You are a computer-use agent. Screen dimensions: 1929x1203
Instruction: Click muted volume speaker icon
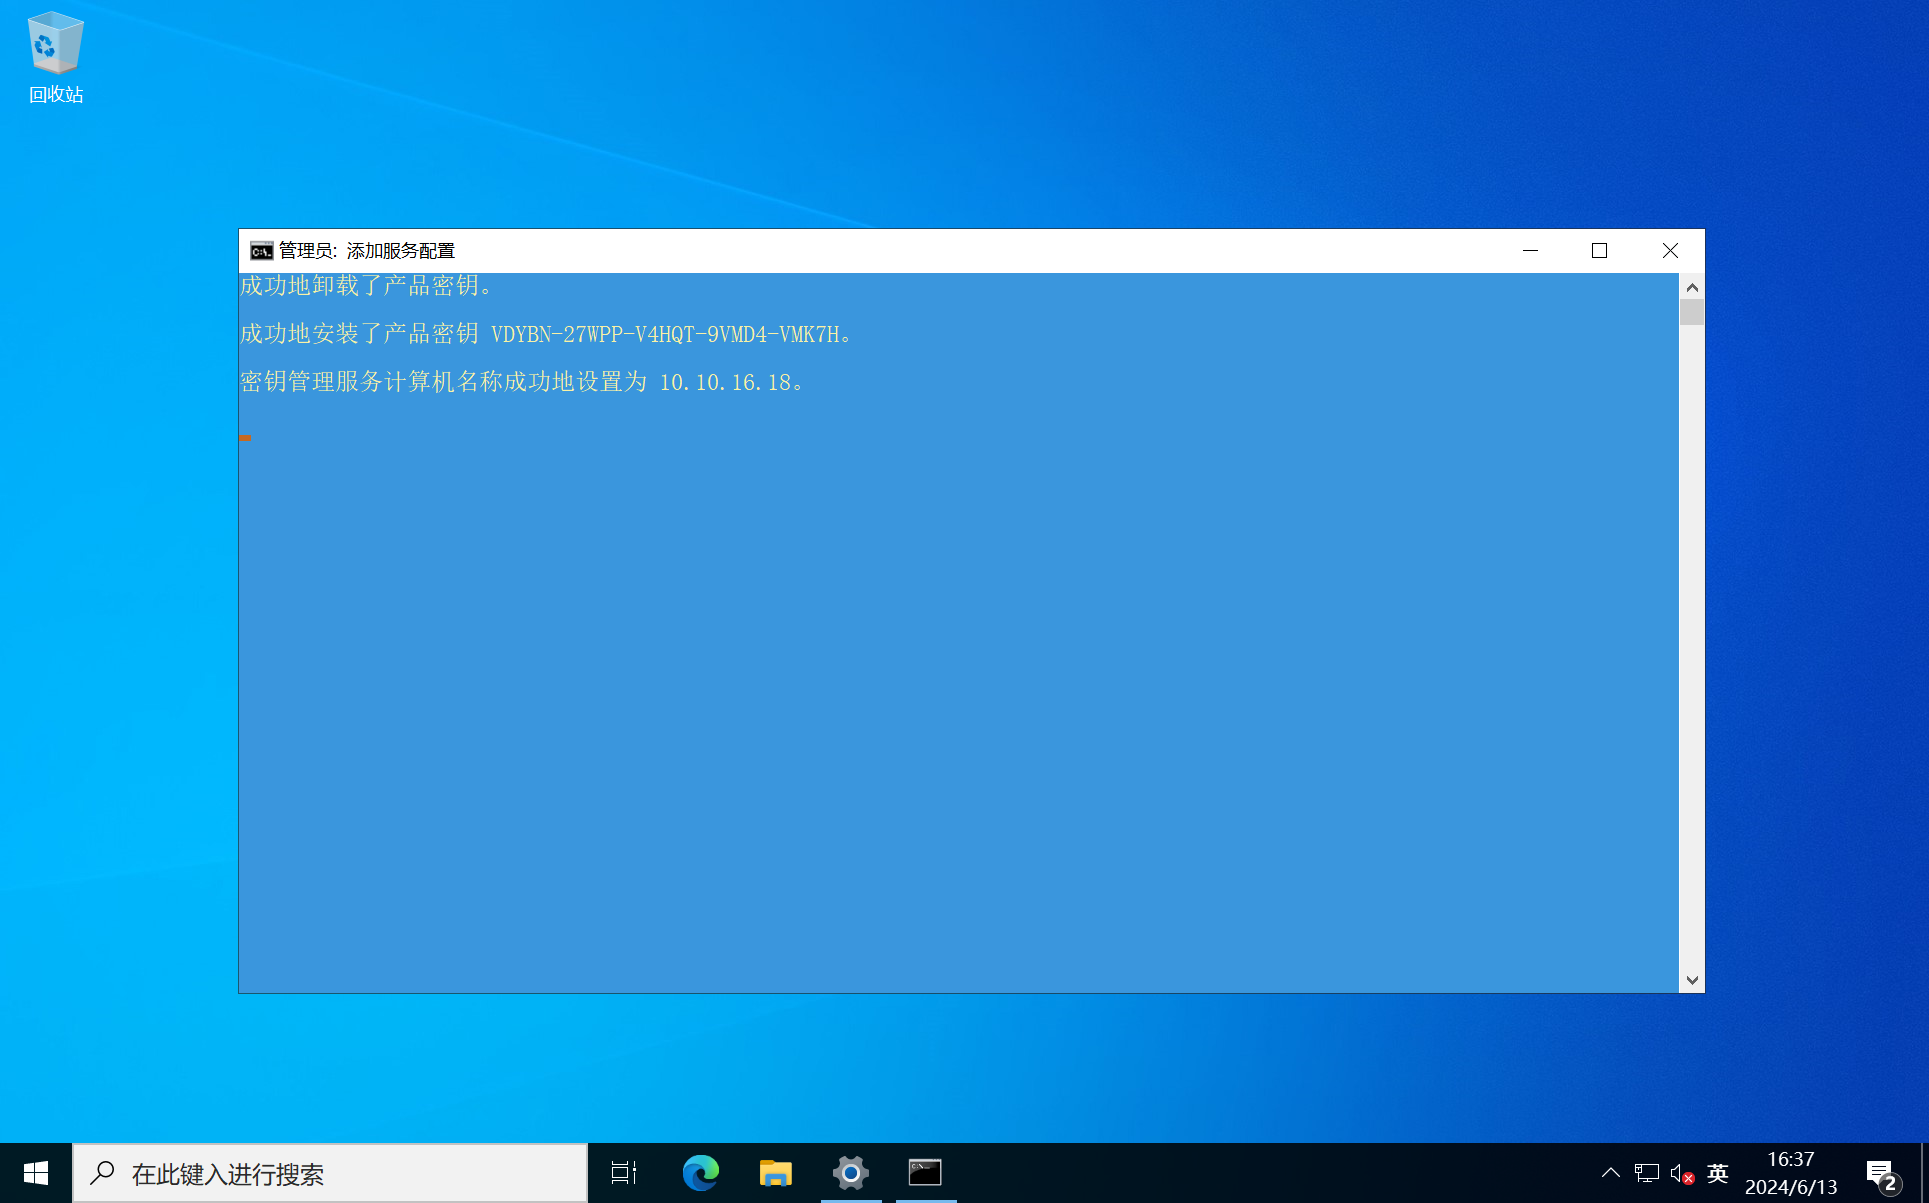(1681, 1173)
